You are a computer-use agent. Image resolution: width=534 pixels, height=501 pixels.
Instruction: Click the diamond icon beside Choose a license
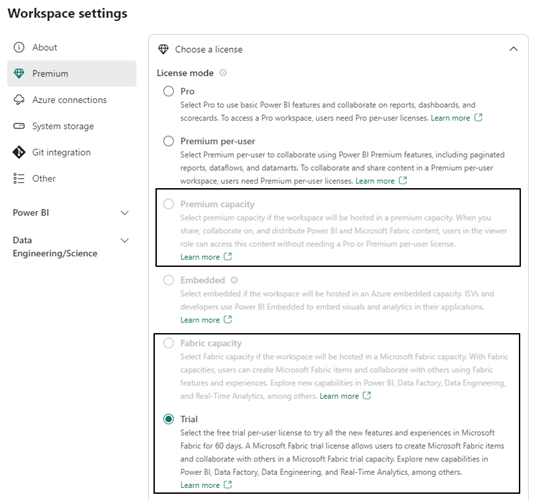click(x=163, y=49)
